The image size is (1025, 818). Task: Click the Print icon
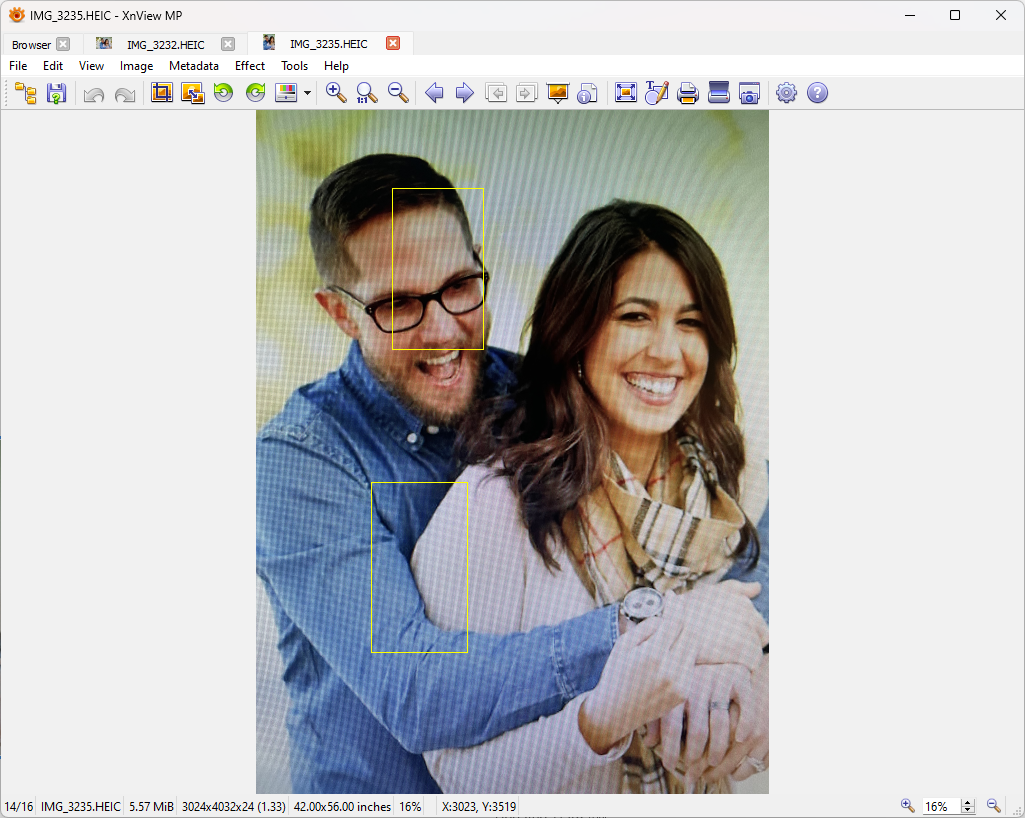[x=688, y=93]
